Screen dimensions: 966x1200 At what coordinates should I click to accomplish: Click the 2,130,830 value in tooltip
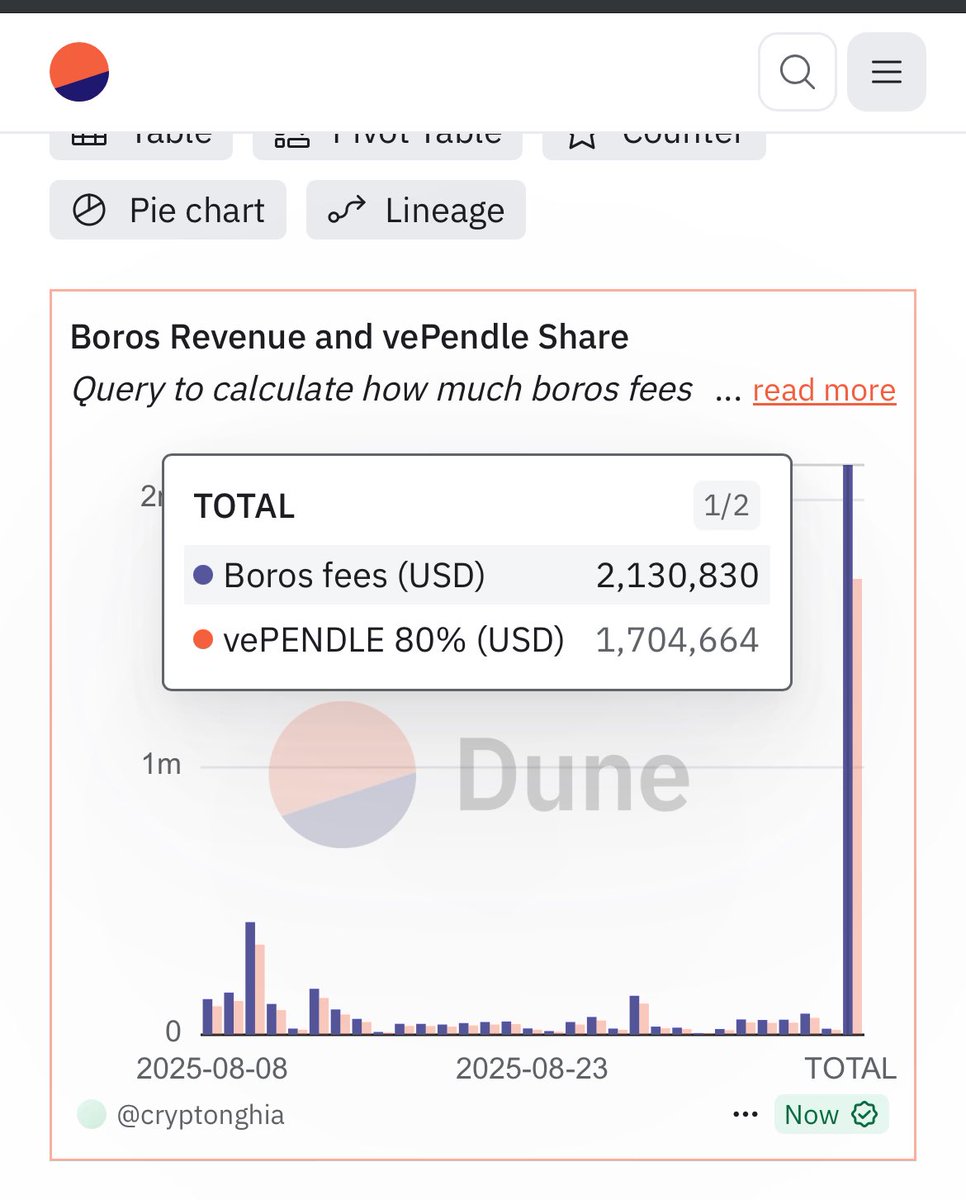pyautogui.click(x=676, y=575)
